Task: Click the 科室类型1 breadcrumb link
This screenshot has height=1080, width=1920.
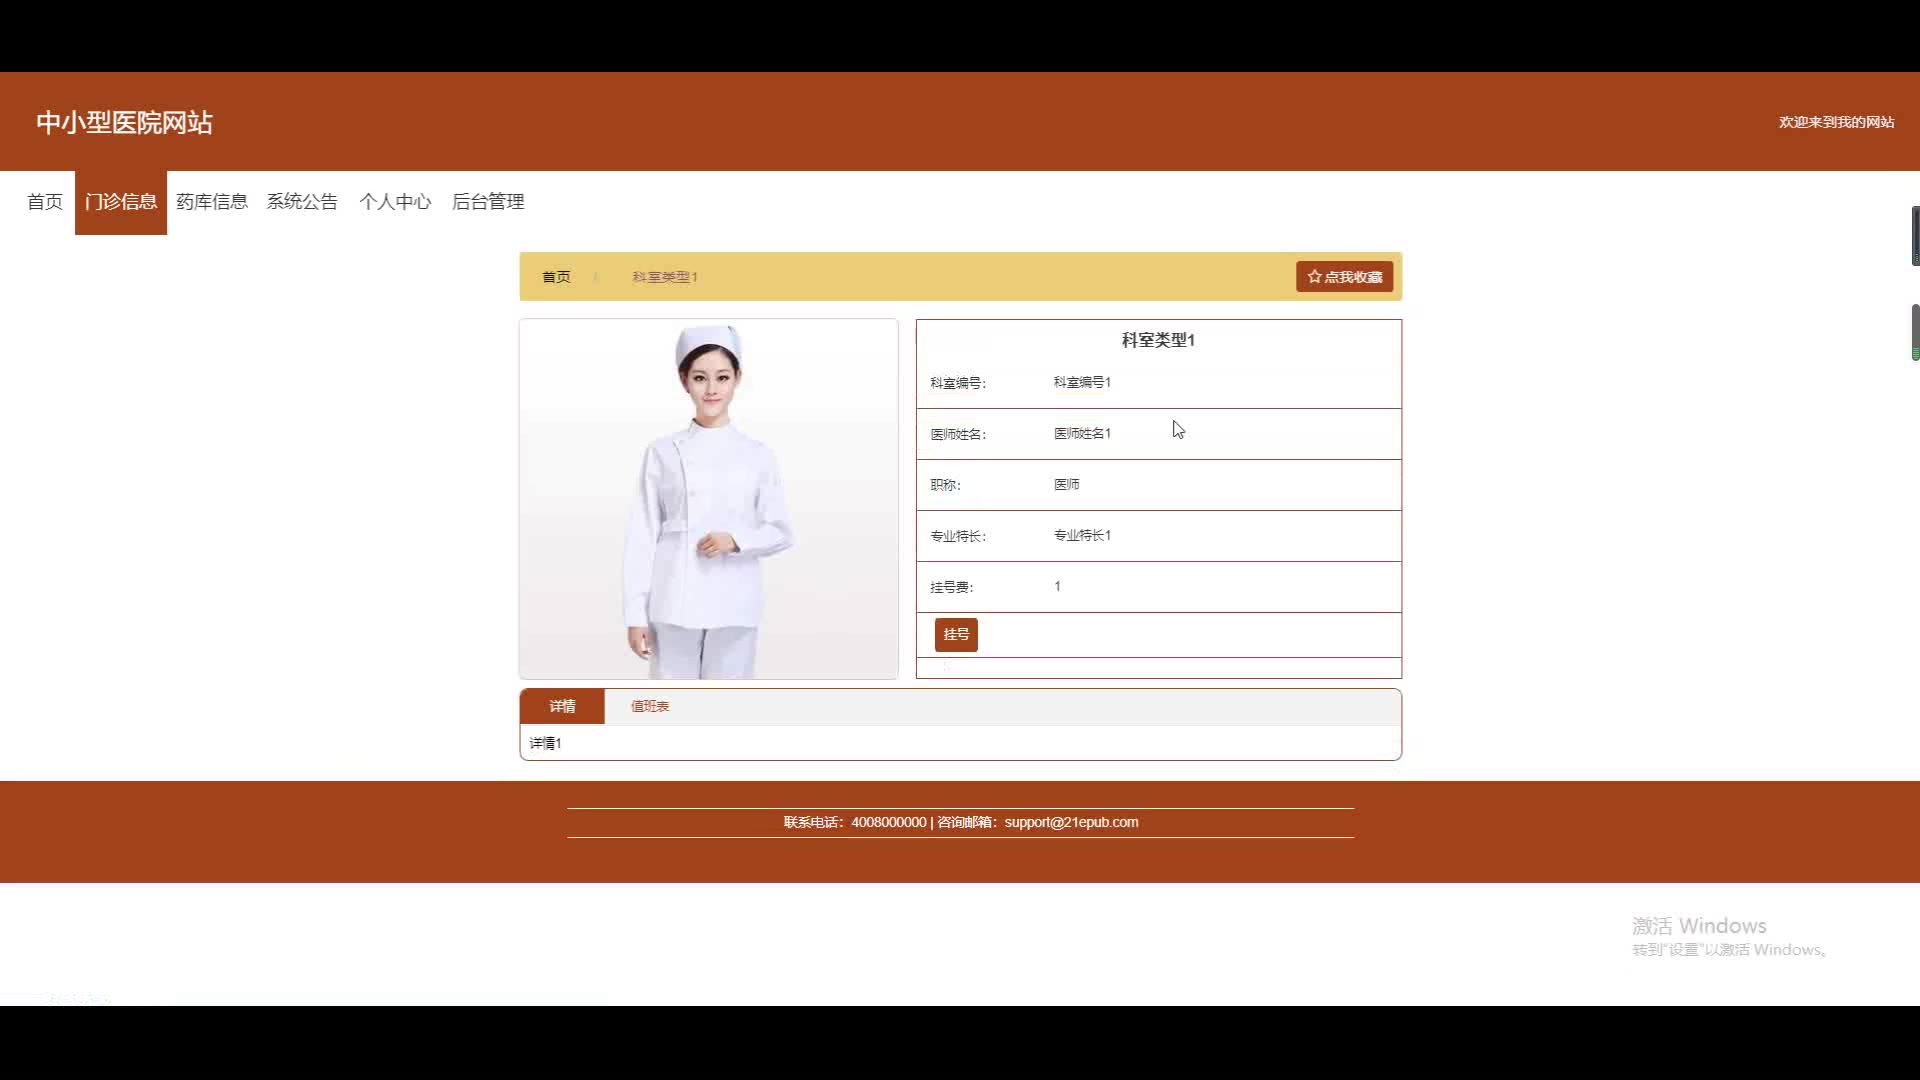Action: [x=664, y=277]
